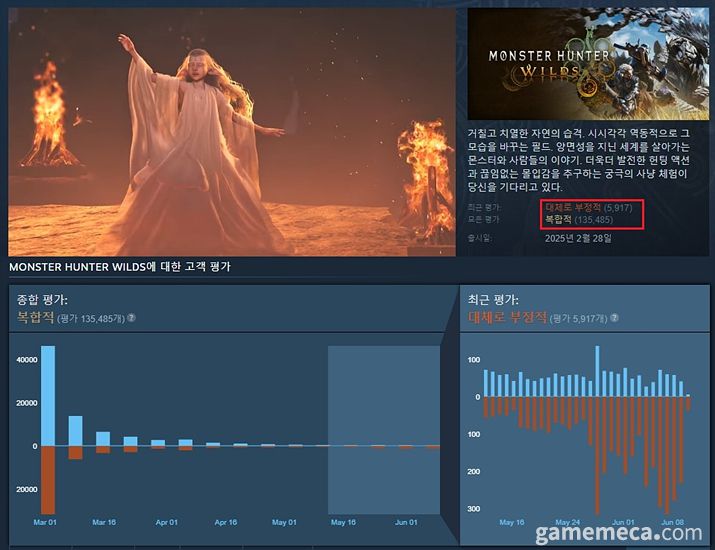The width and height of the screenshot is (715, 550).
Task: Click the MONSTER HUNTER WILDS 고객 평가 section heading
Action: click(x=120, y=267)
